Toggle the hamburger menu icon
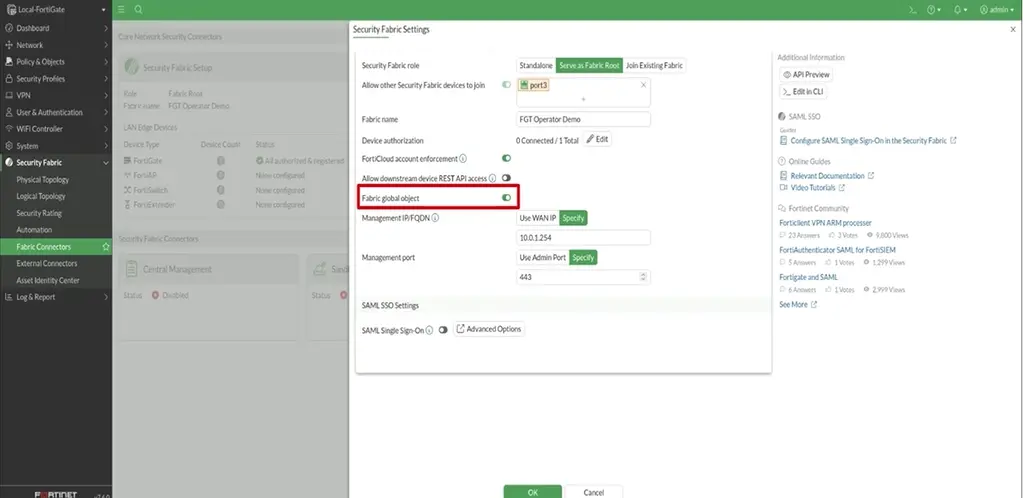This screenshot has height=498, width=1023. [121, 10]
